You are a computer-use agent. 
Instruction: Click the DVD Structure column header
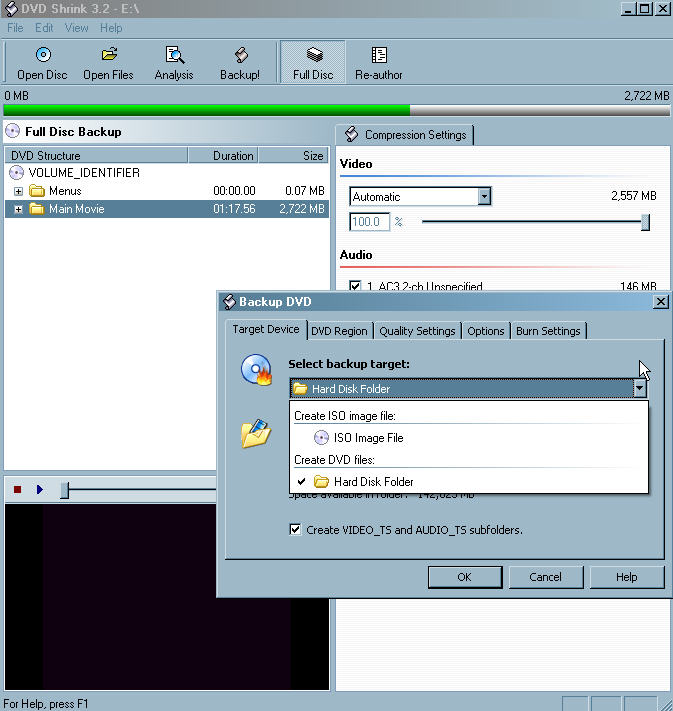coord(96,156)
